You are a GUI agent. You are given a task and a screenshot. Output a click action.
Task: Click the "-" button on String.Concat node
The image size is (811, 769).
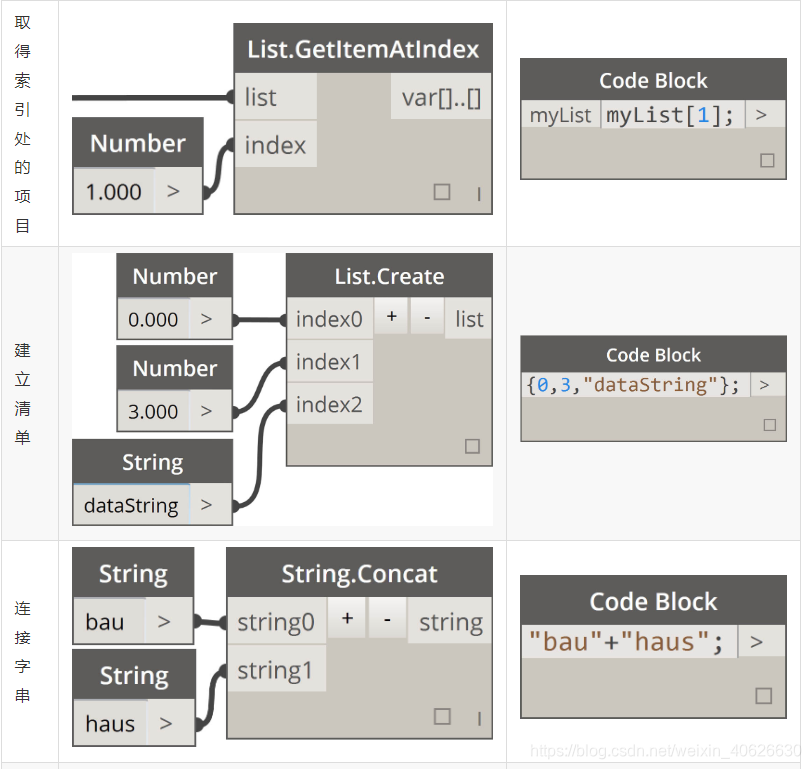pos(388,619)
